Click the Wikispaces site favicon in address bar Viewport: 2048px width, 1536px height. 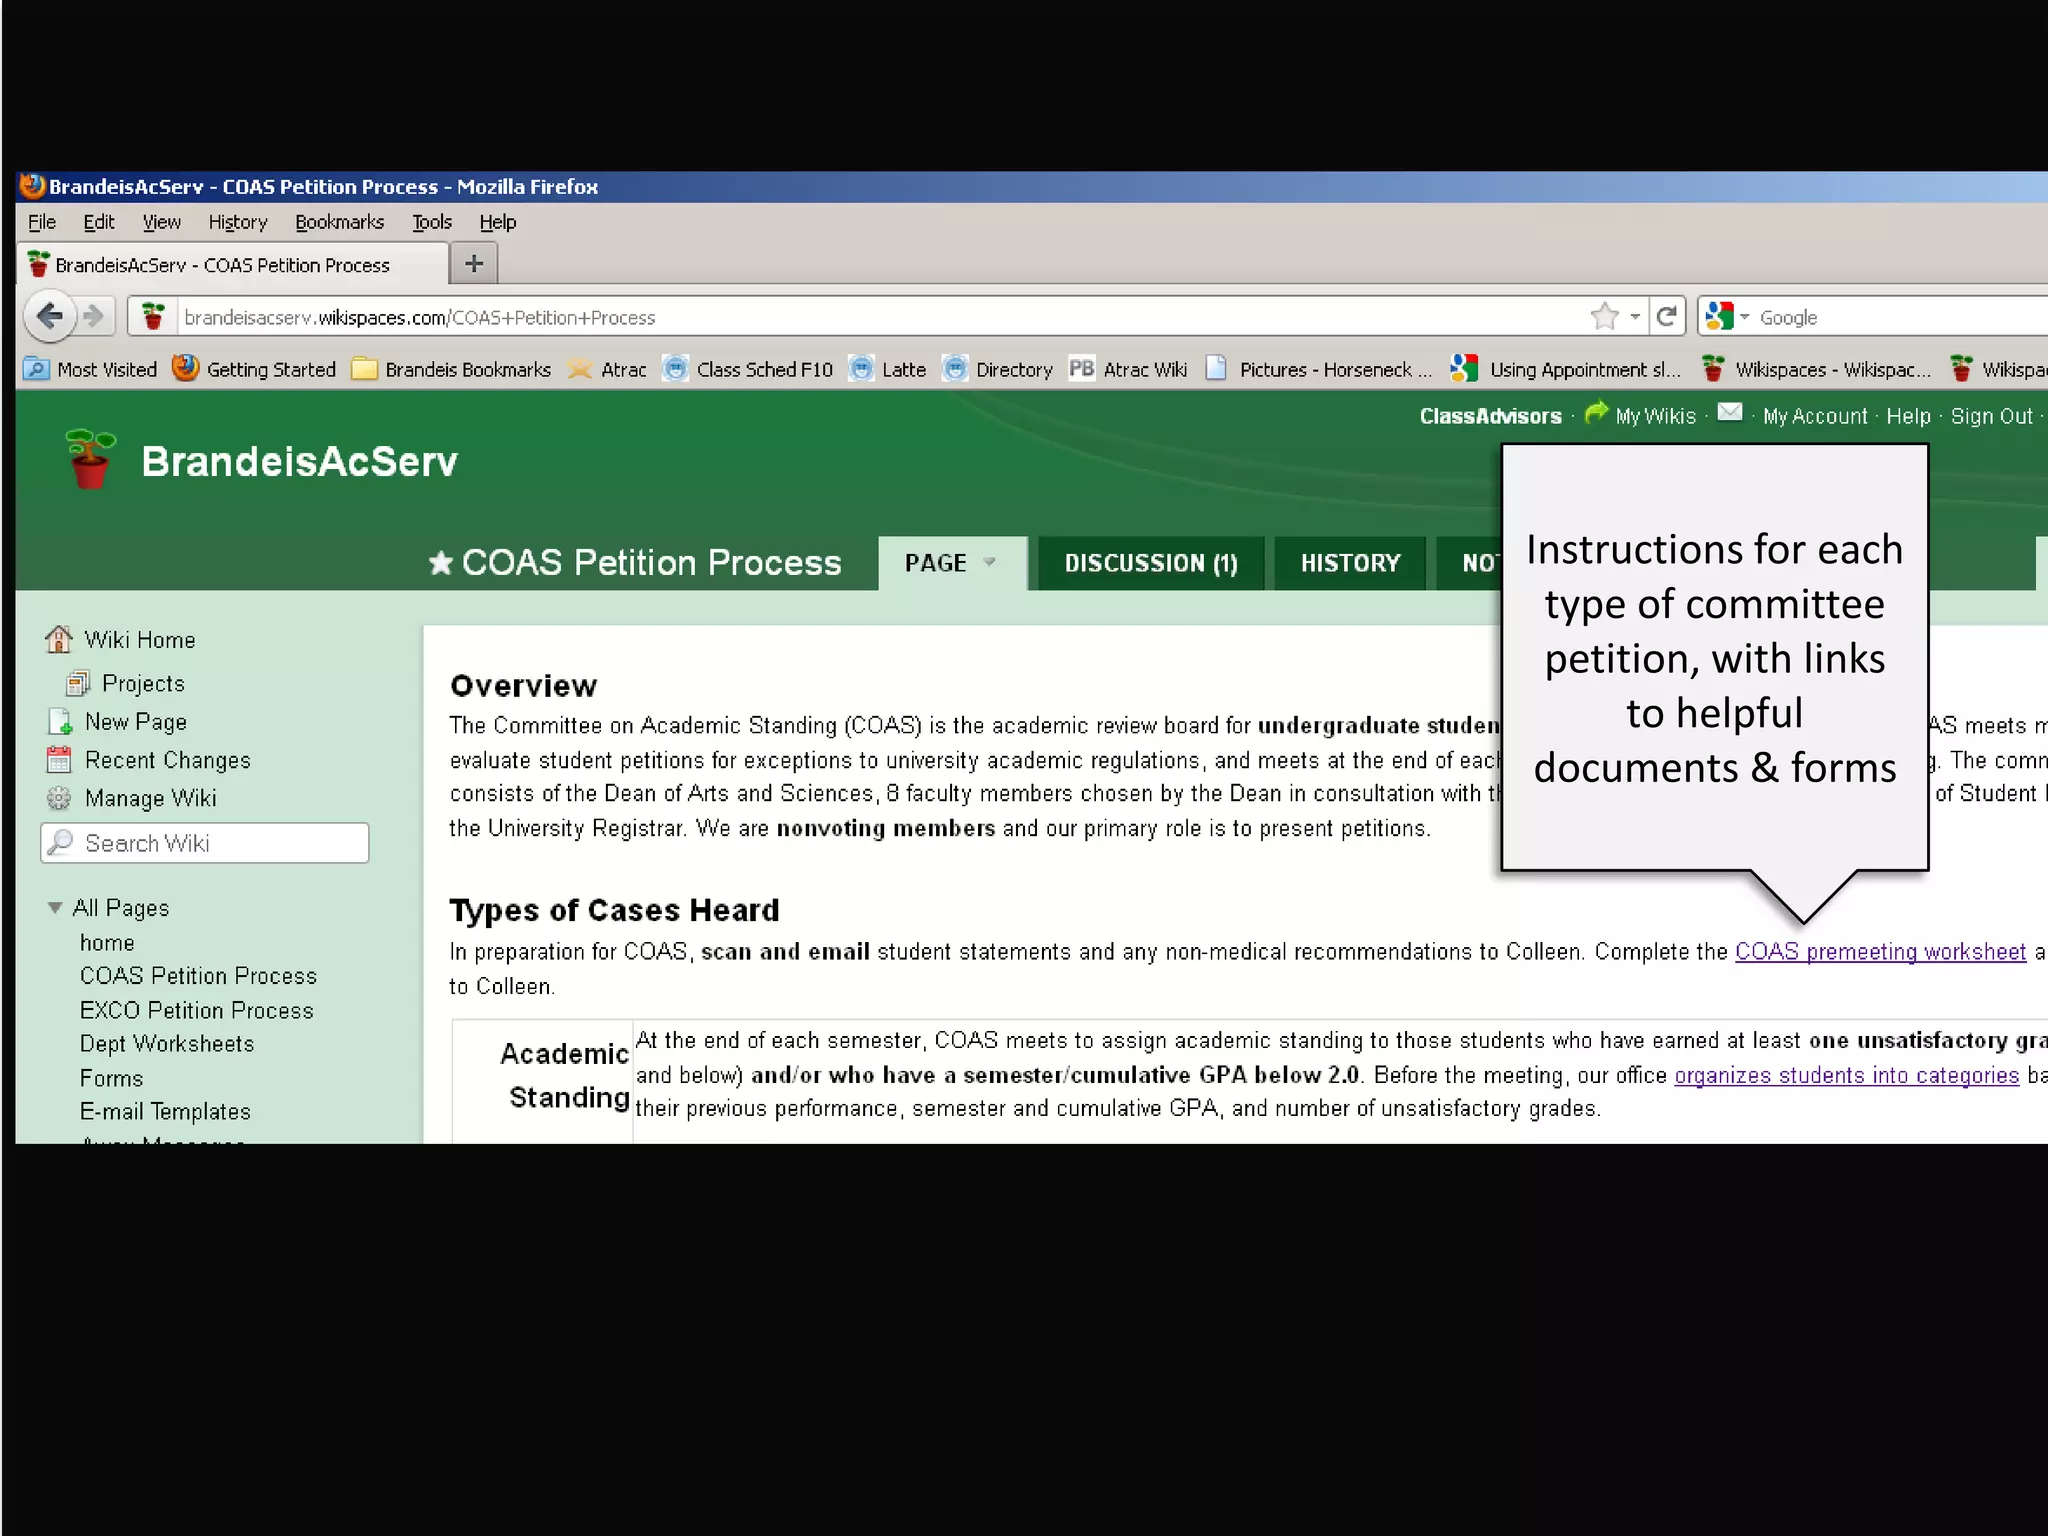(153, 317)
